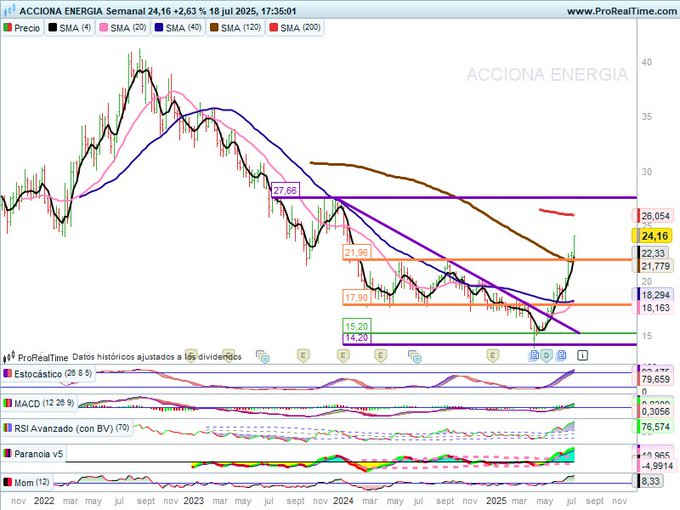Click the chart icon beside the ACCIONA ENERGIA title
Screen dimensions: 680x510
pyautogui.click(x=9, y=10)
